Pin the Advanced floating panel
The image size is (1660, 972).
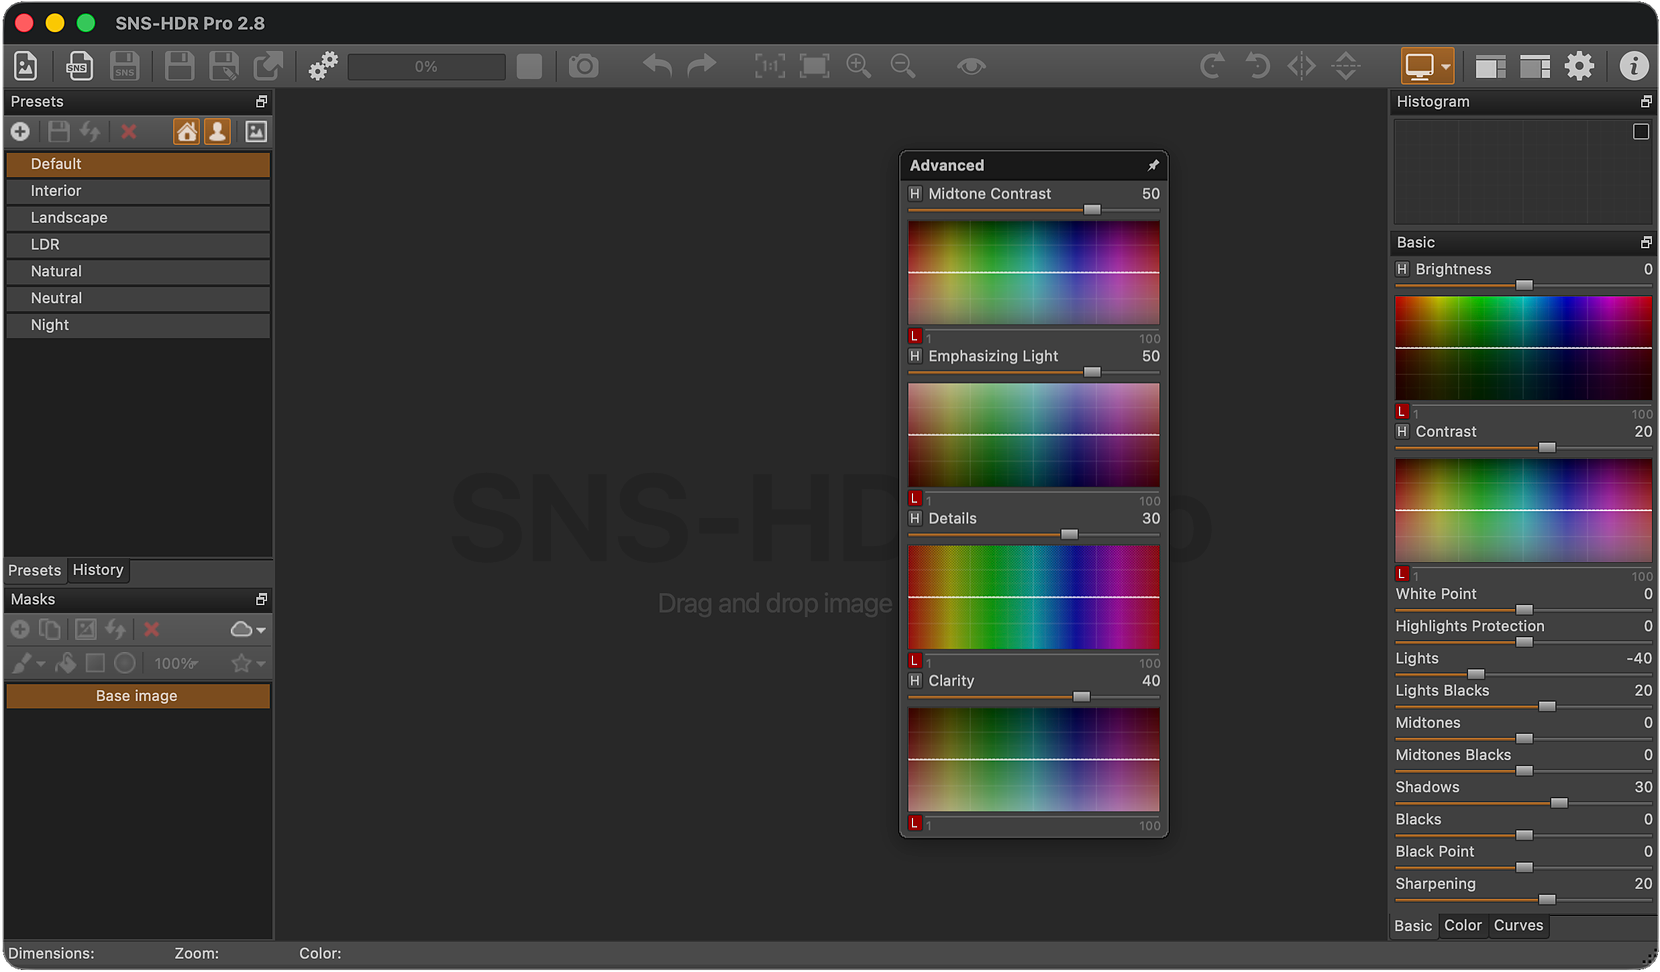1153,165
